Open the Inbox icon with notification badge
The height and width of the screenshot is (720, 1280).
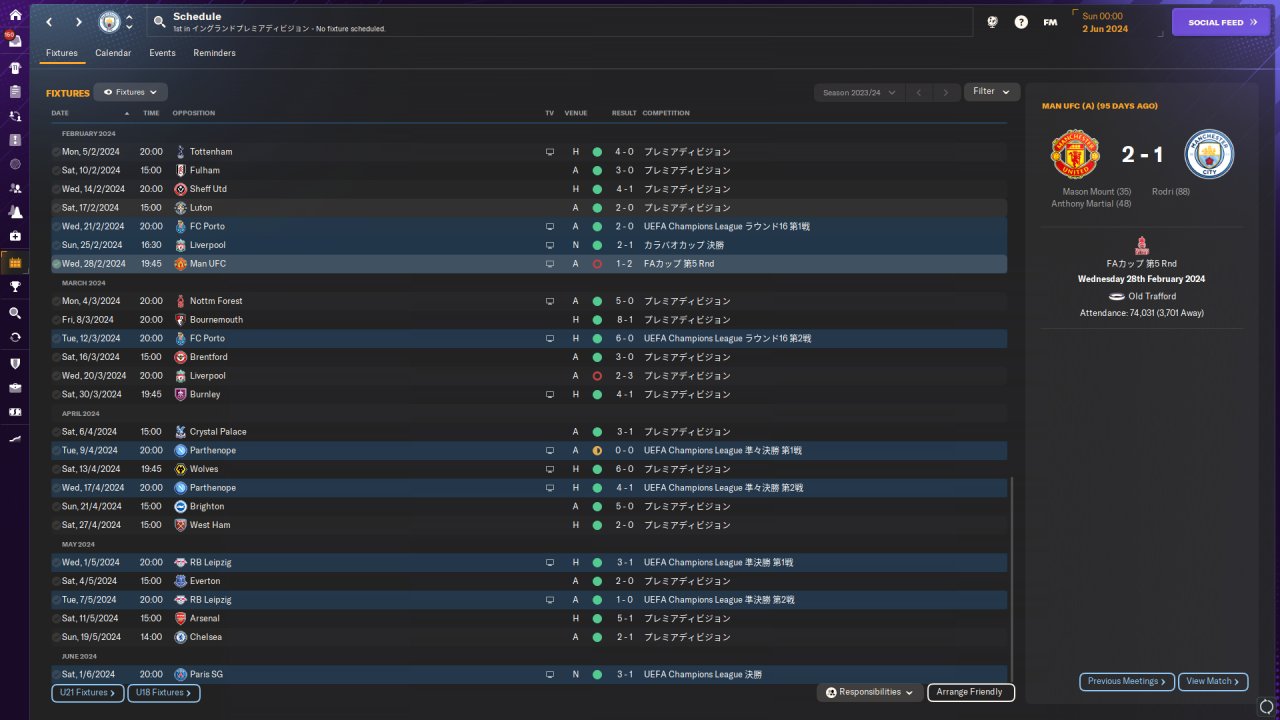[15, 40]
